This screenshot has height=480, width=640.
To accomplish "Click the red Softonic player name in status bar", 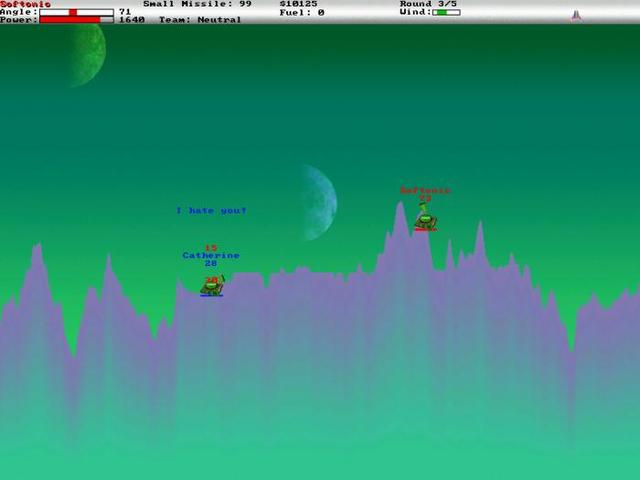I will (x=25, y=4).
